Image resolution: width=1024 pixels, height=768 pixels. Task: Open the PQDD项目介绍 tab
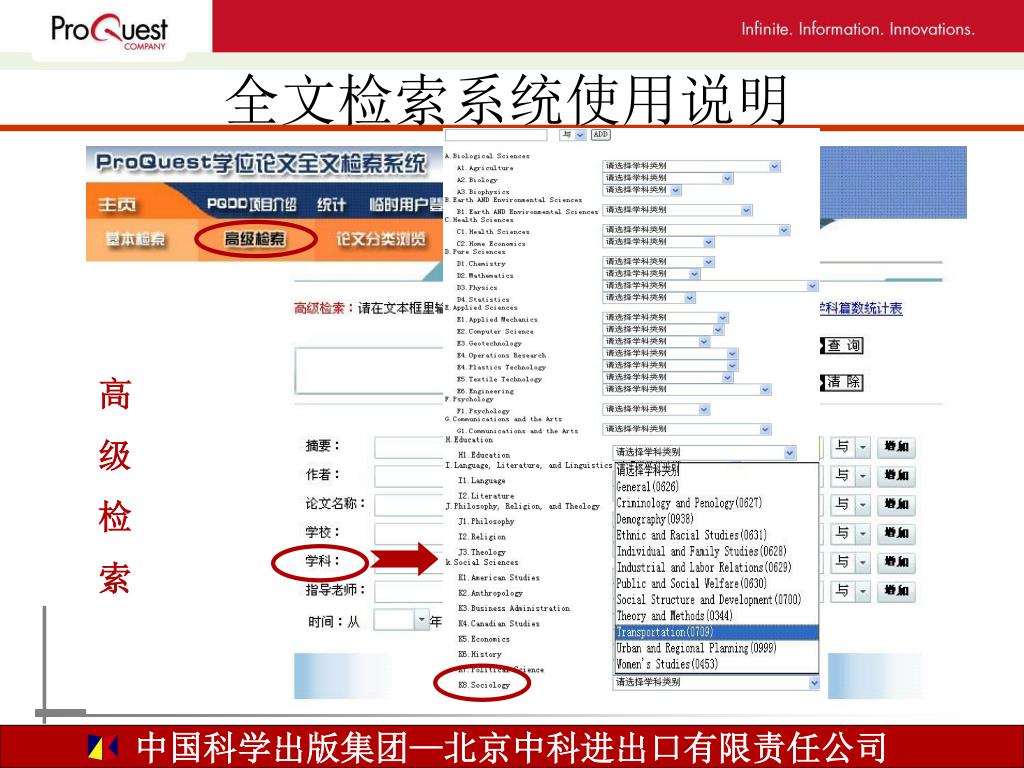[x=251, y=204]
